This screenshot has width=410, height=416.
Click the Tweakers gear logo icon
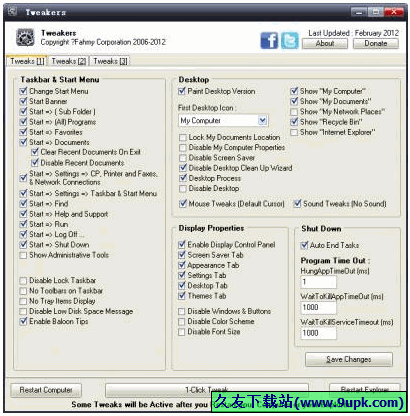(25, 37)
